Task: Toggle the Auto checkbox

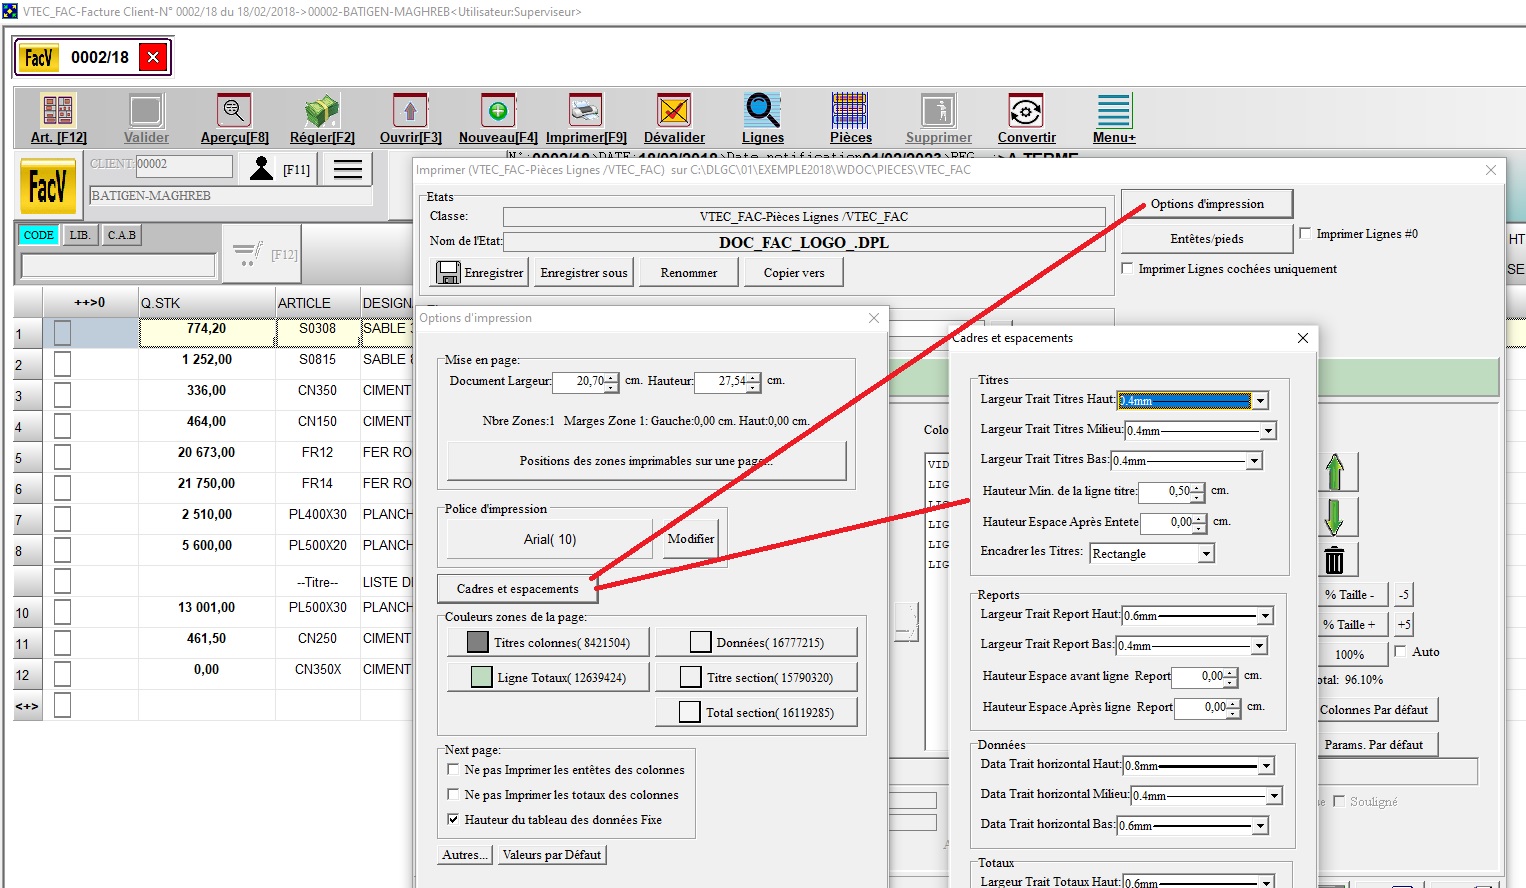Action: [1400, 651]
